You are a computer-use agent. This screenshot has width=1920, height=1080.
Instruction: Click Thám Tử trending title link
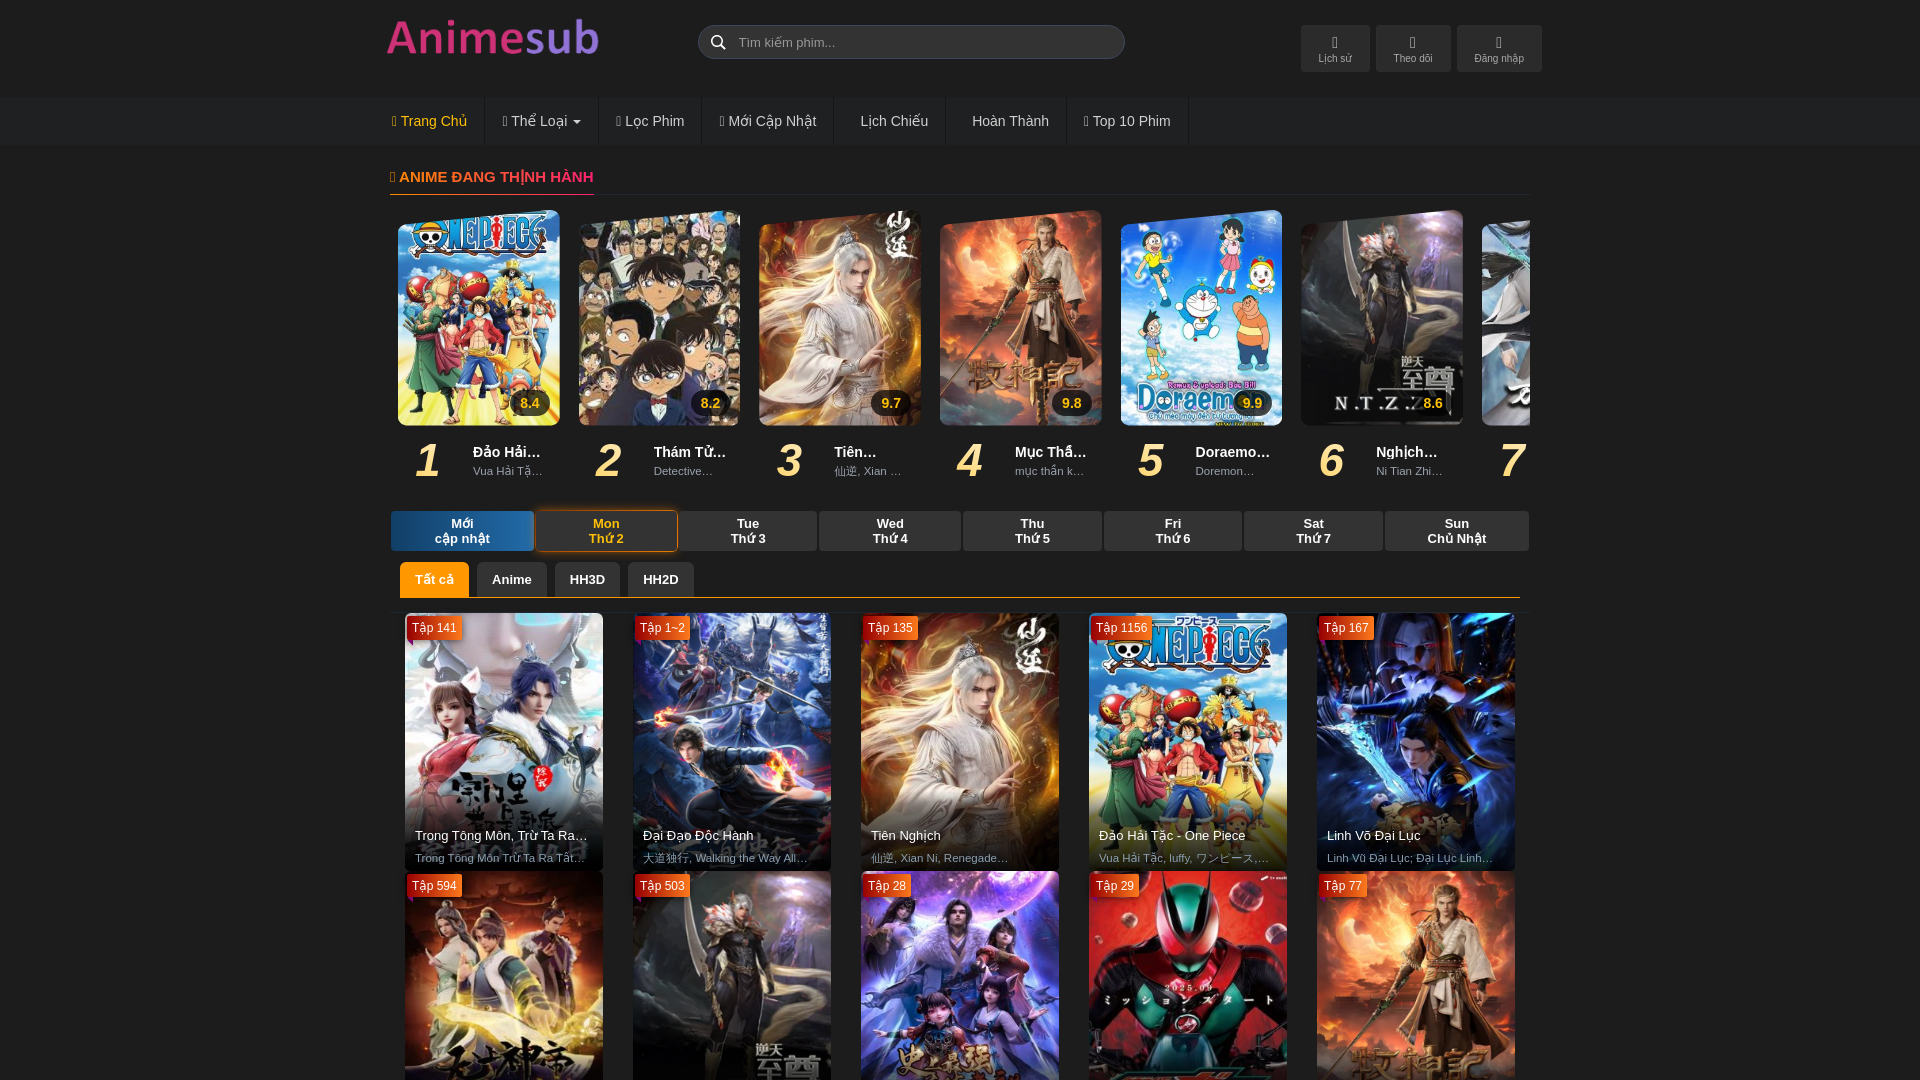pos(690,452)
